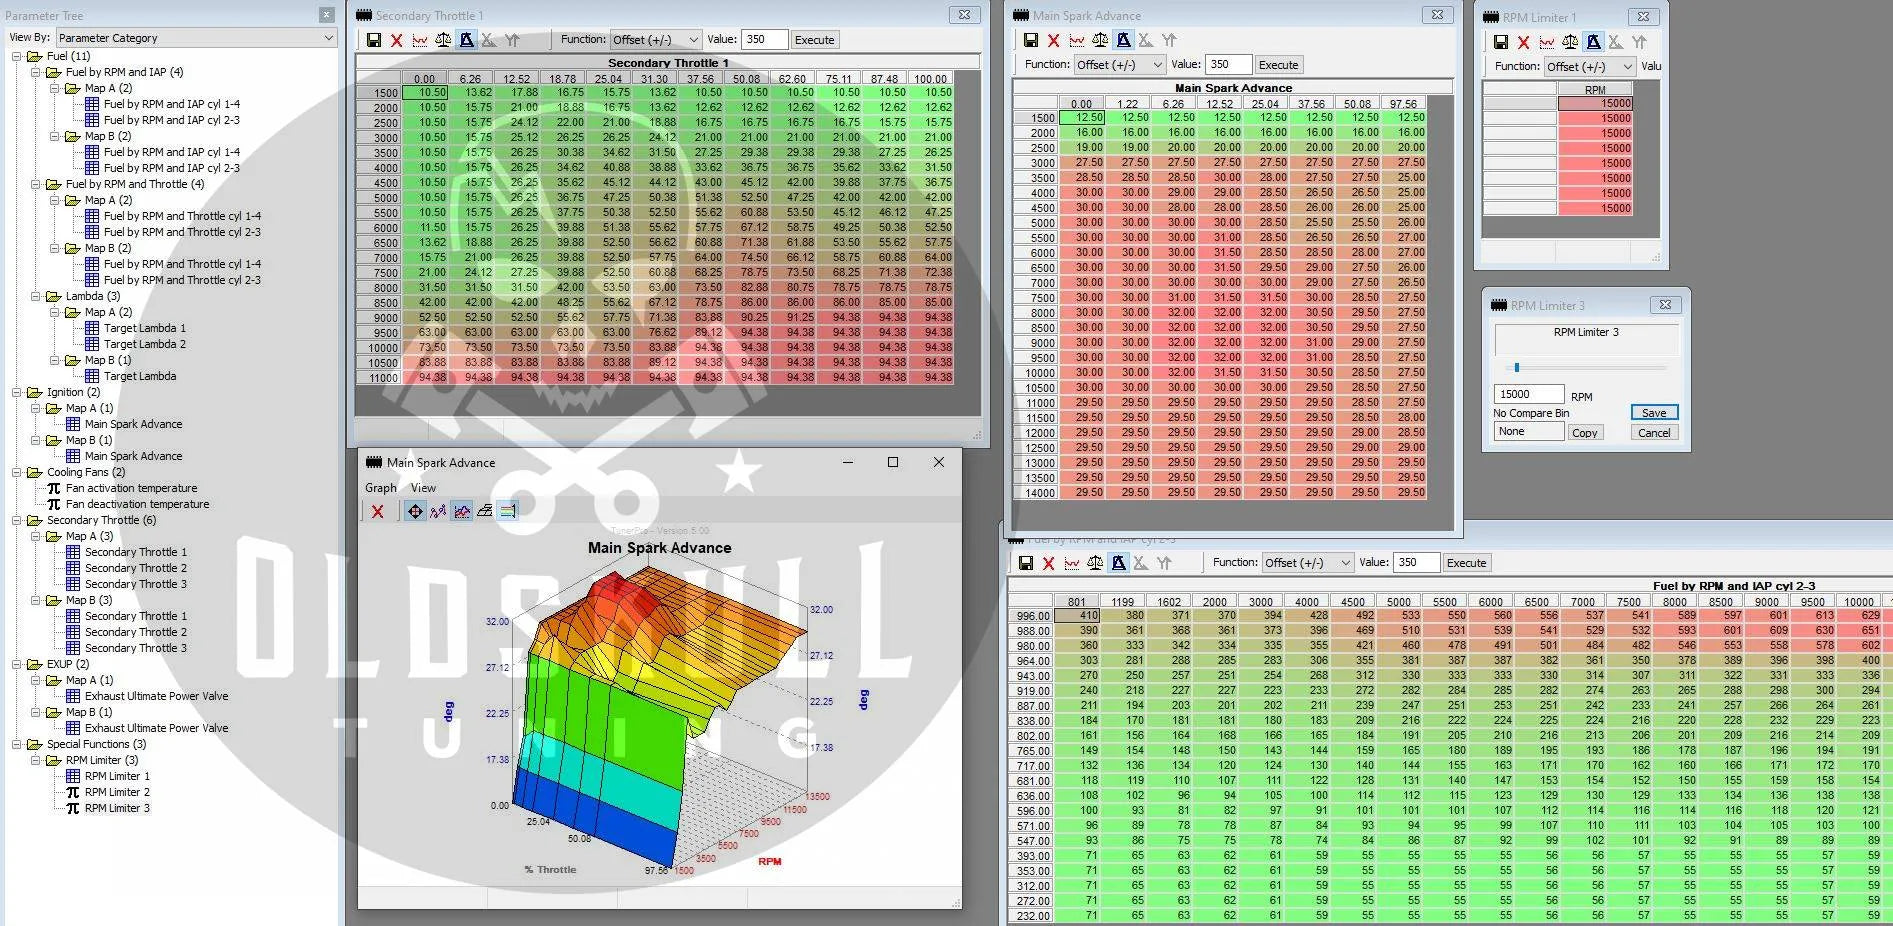1893x926 pixels.
Task: Click Save button in RPM Limiter 3 dialog
Action: (x=1653, y=413)
